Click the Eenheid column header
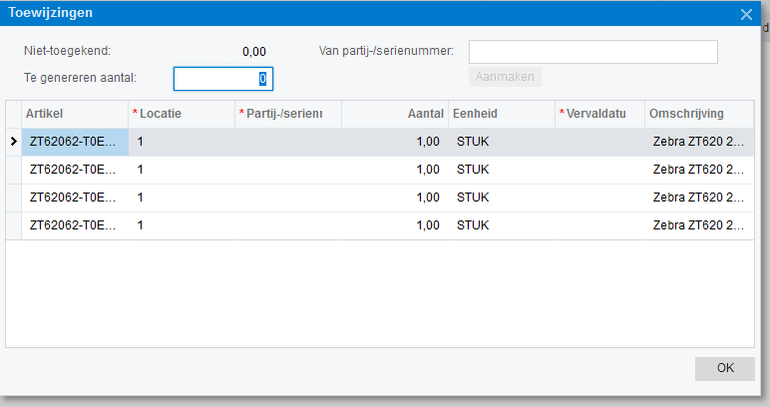This screenshot has height=407, width=770. coord(500,114)
